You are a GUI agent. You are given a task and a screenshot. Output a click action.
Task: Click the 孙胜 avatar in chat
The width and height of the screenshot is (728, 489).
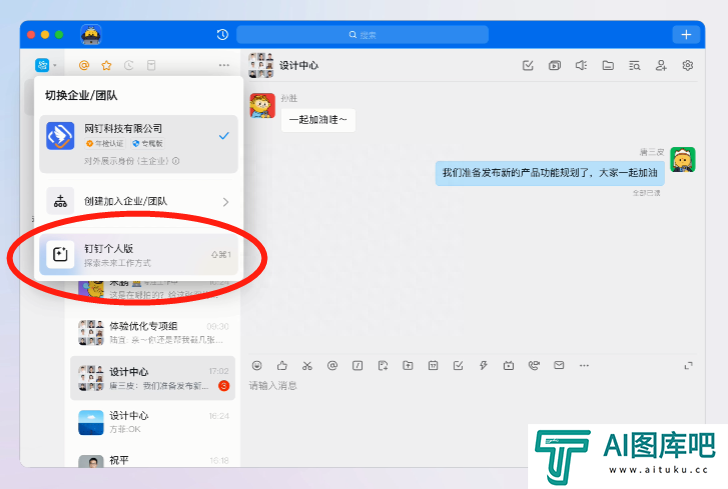point(262,105)
